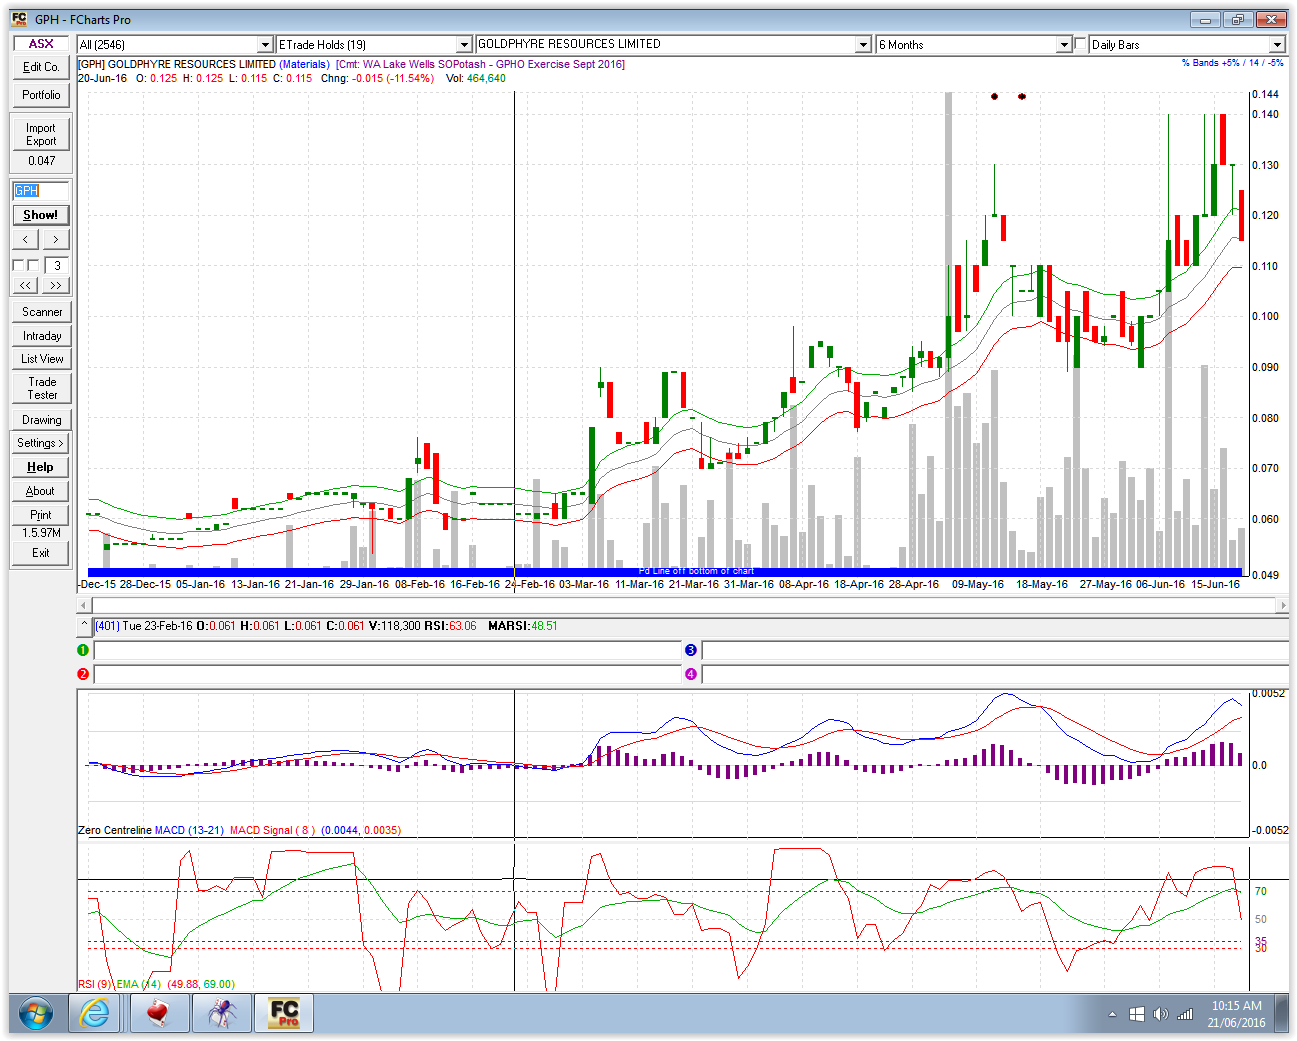Click the Import Export button

pos(41,134)
